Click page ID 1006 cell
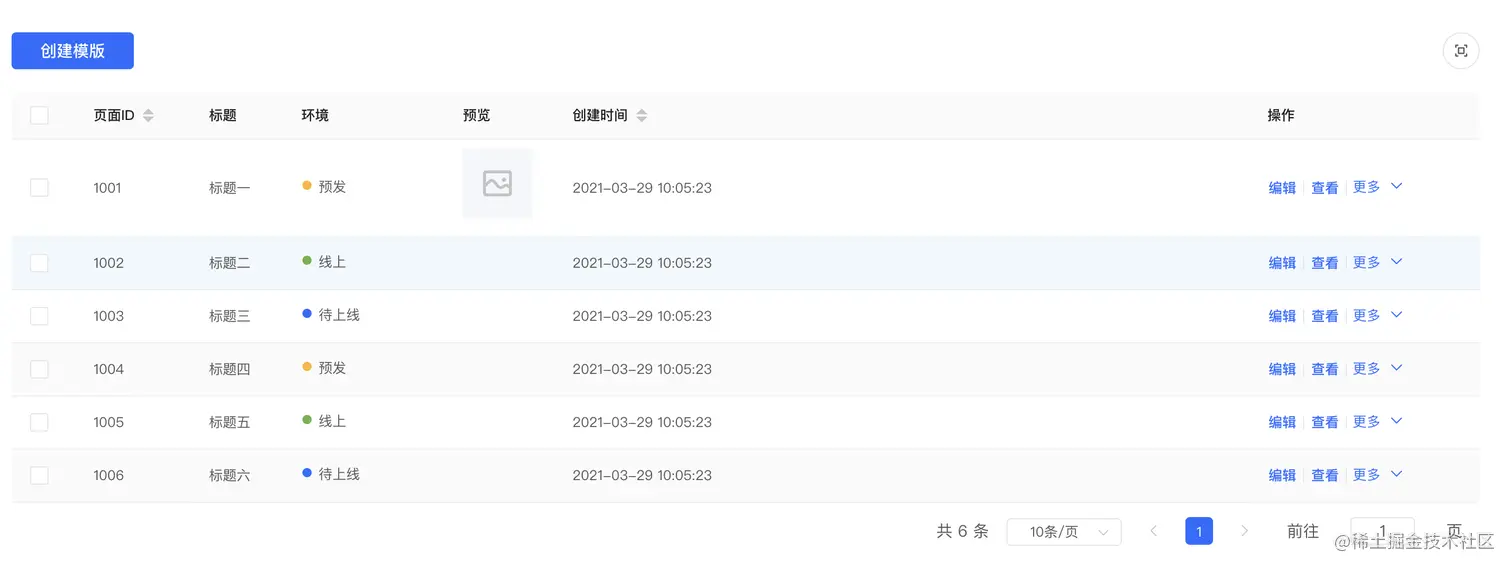This screenshot has width=1512, height=569. (x=108, y=475)
